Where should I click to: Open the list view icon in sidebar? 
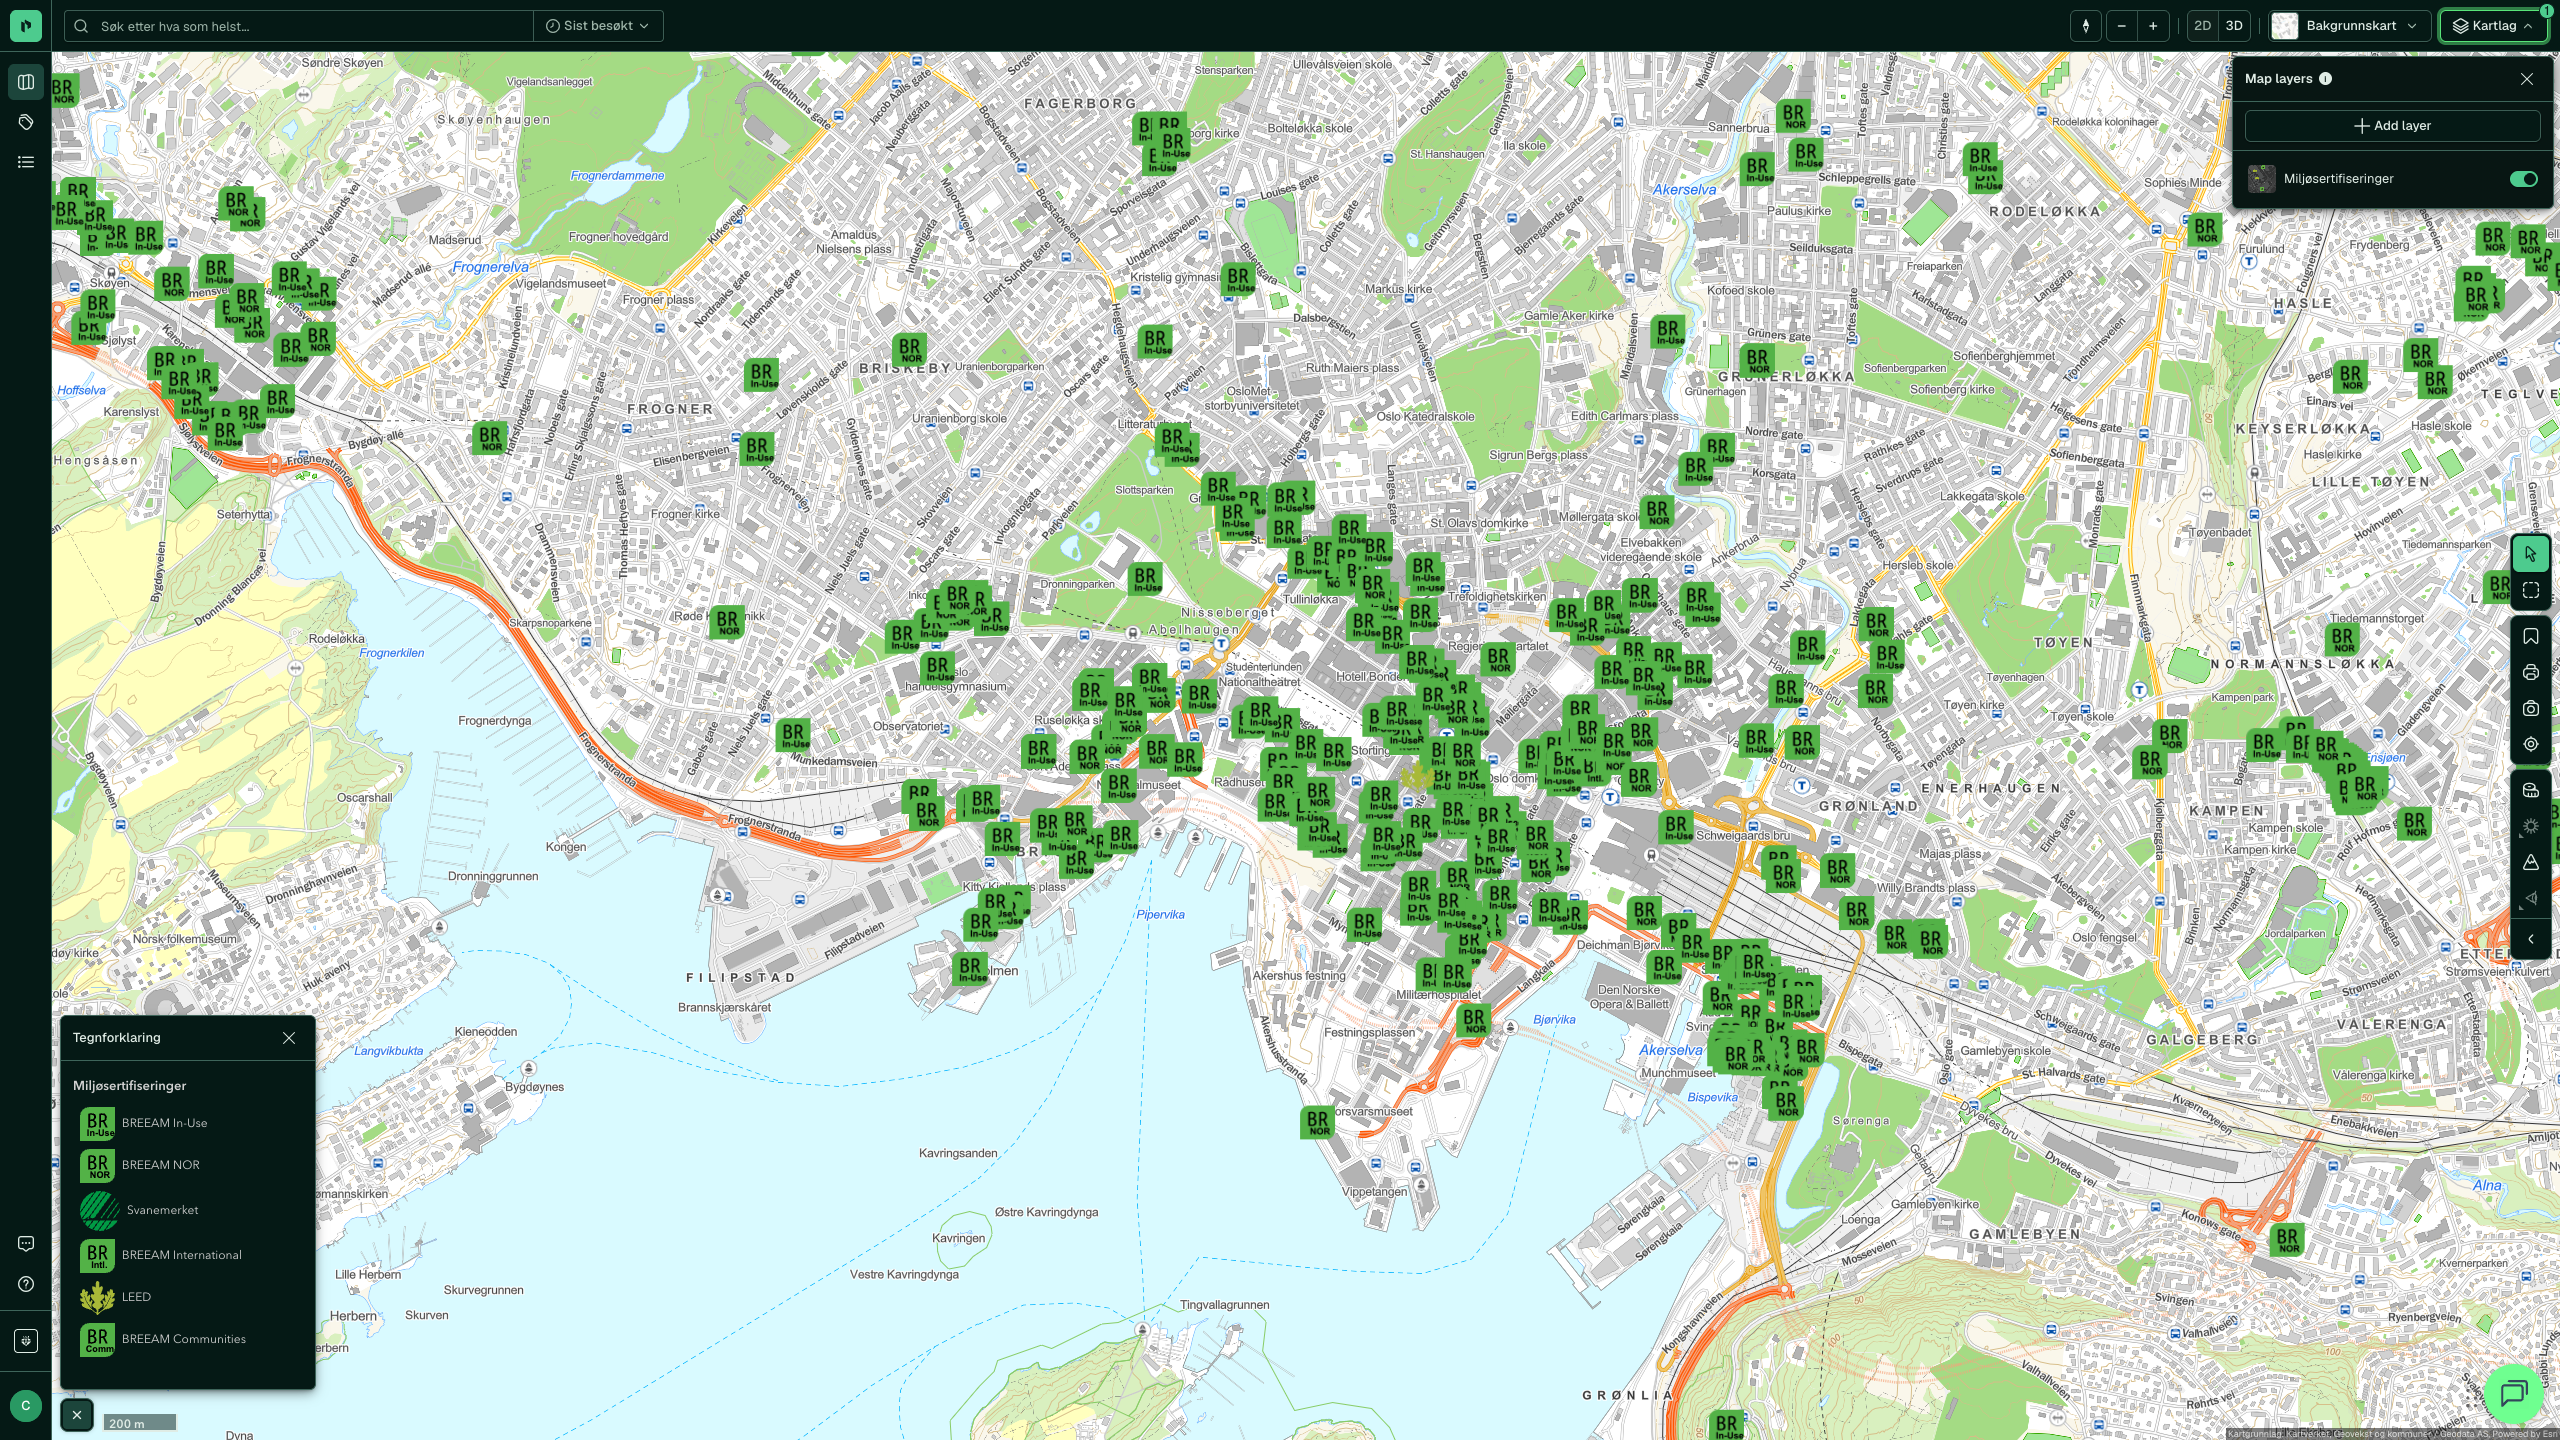[x=26, y=162]
